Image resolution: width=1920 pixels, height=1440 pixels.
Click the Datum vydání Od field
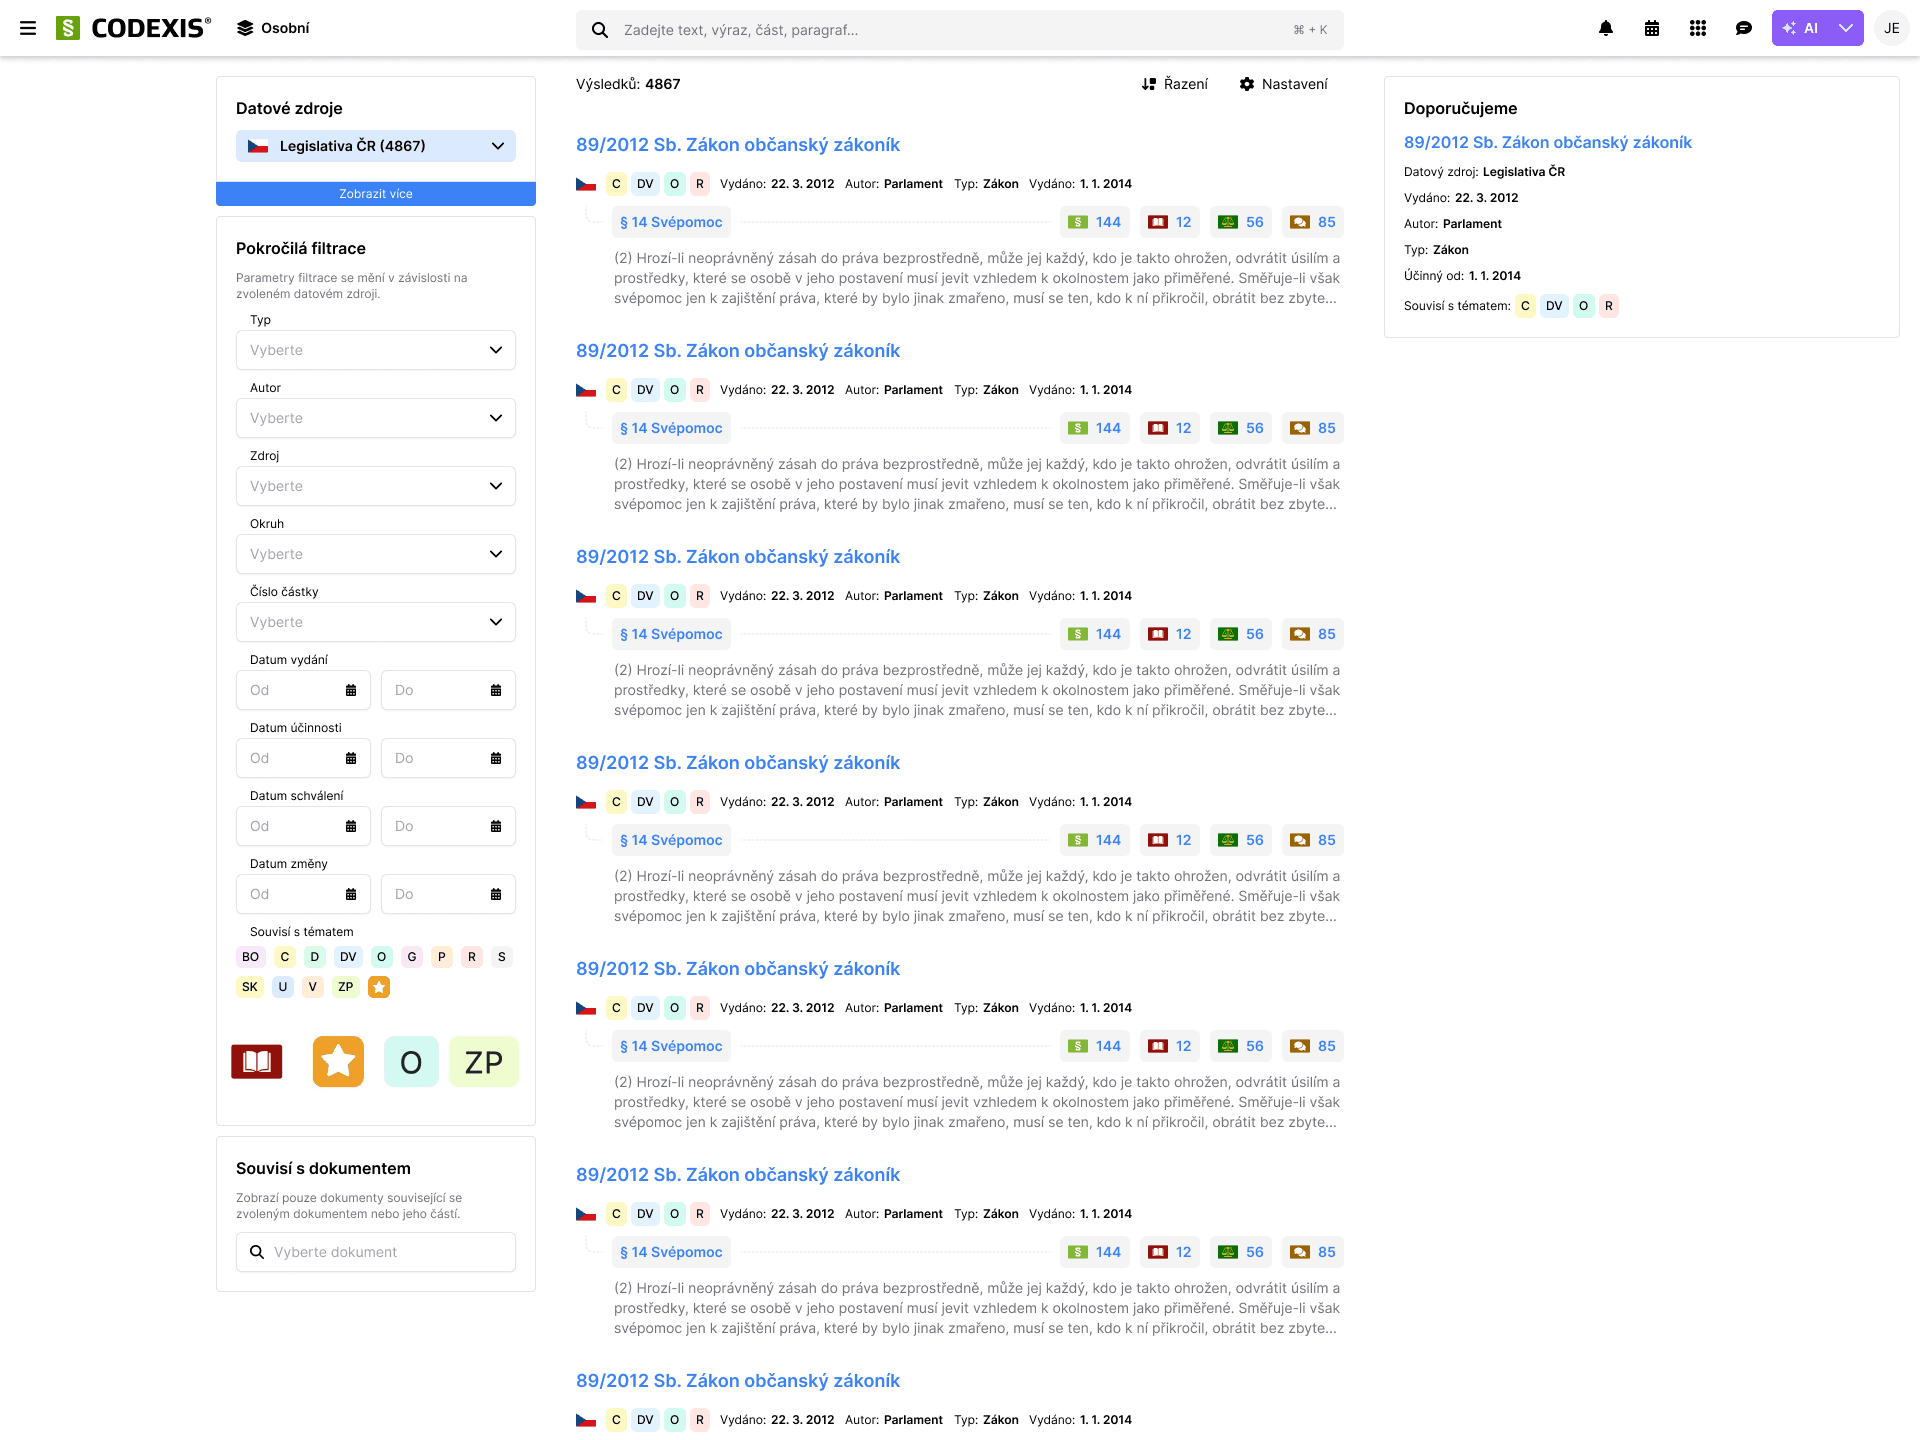(x=304, y=690)
